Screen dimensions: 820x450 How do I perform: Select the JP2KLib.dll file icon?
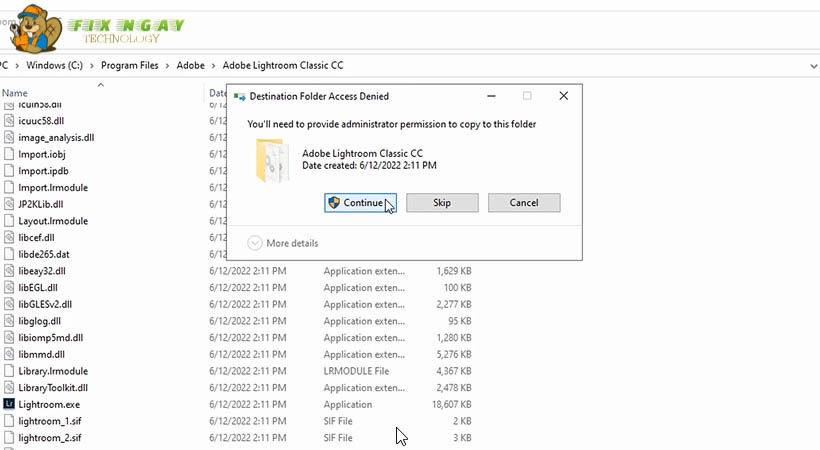coord(9,204)
